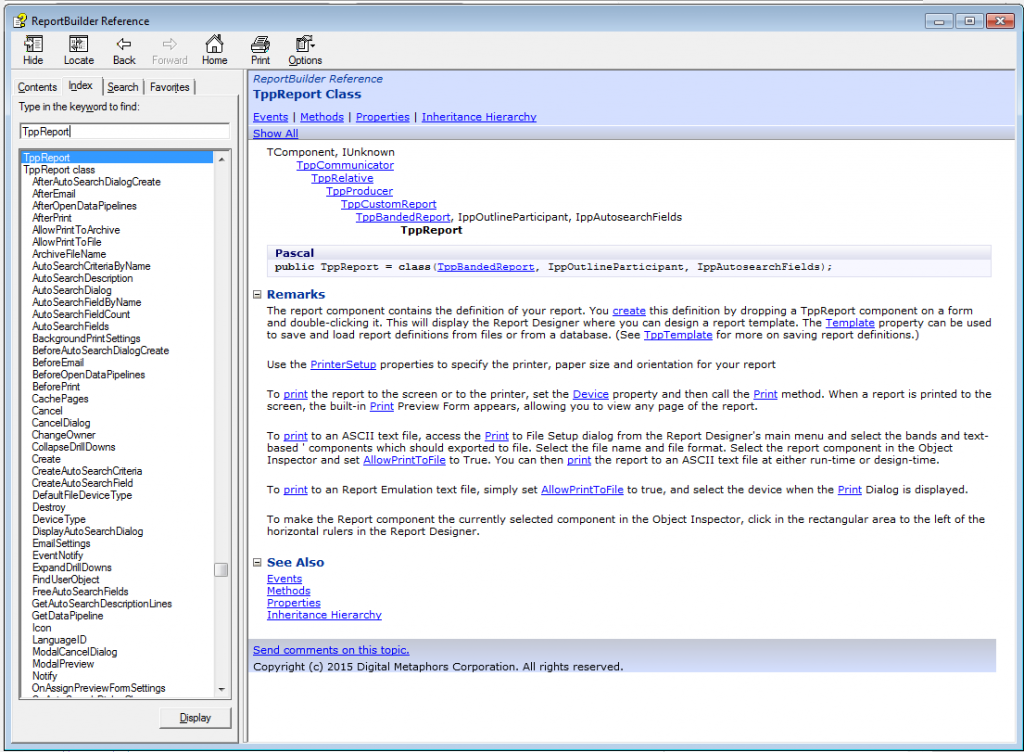This screenshot has width=1024, height=752.
Task: Click the Inheritance Hierarchy header link
Action: coord(478,117)
